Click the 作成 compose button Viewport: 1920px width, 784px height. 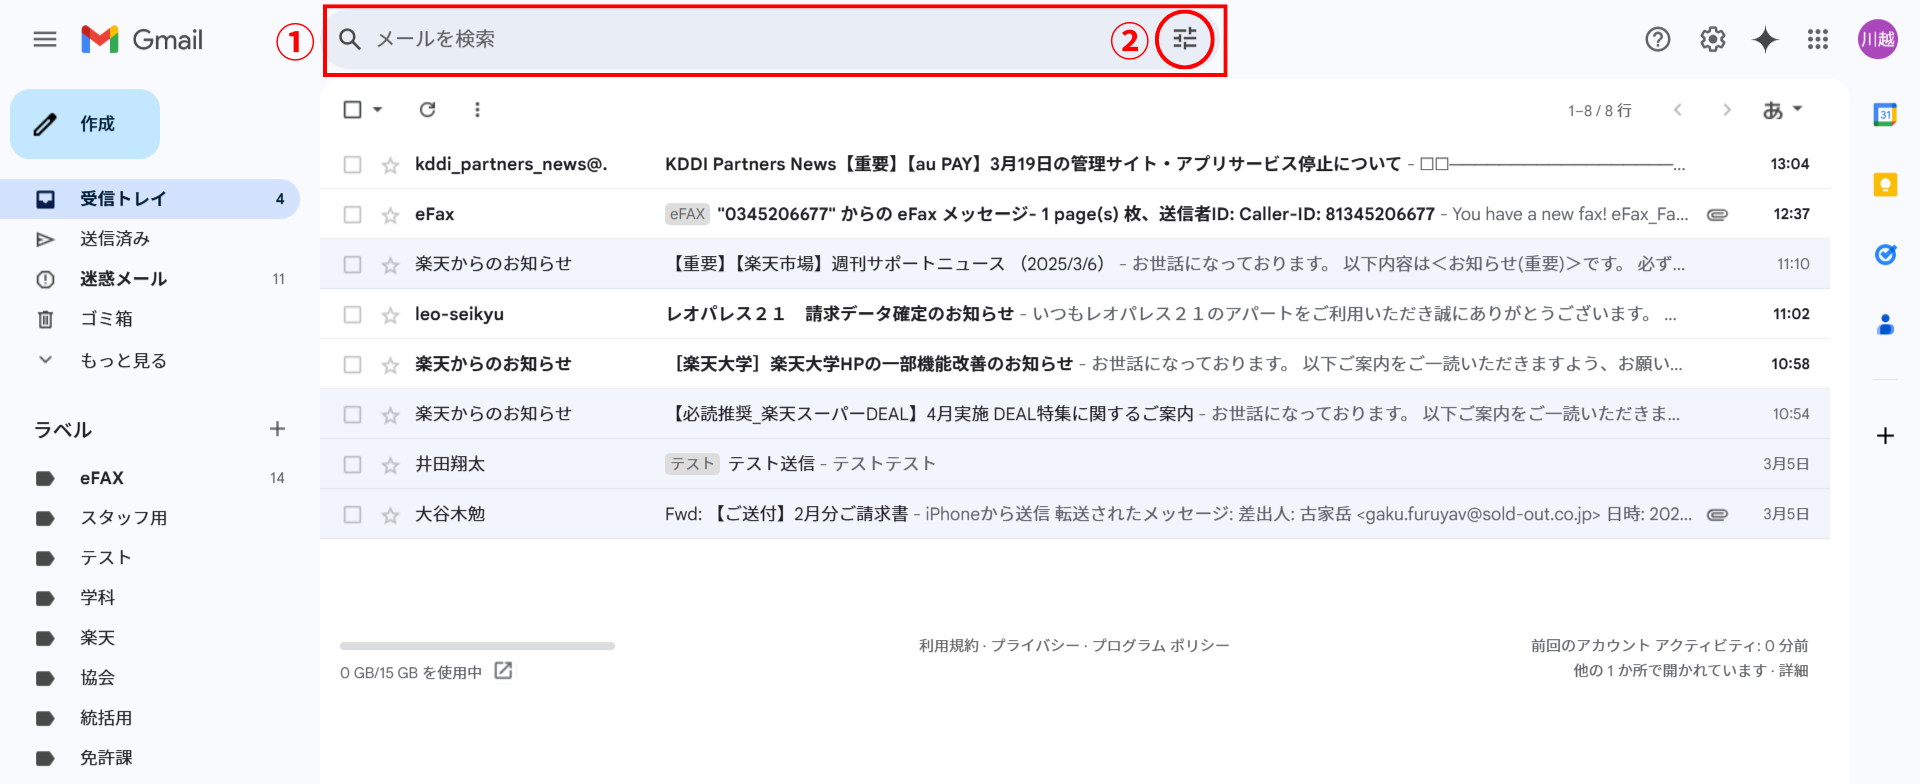point(85,124)
